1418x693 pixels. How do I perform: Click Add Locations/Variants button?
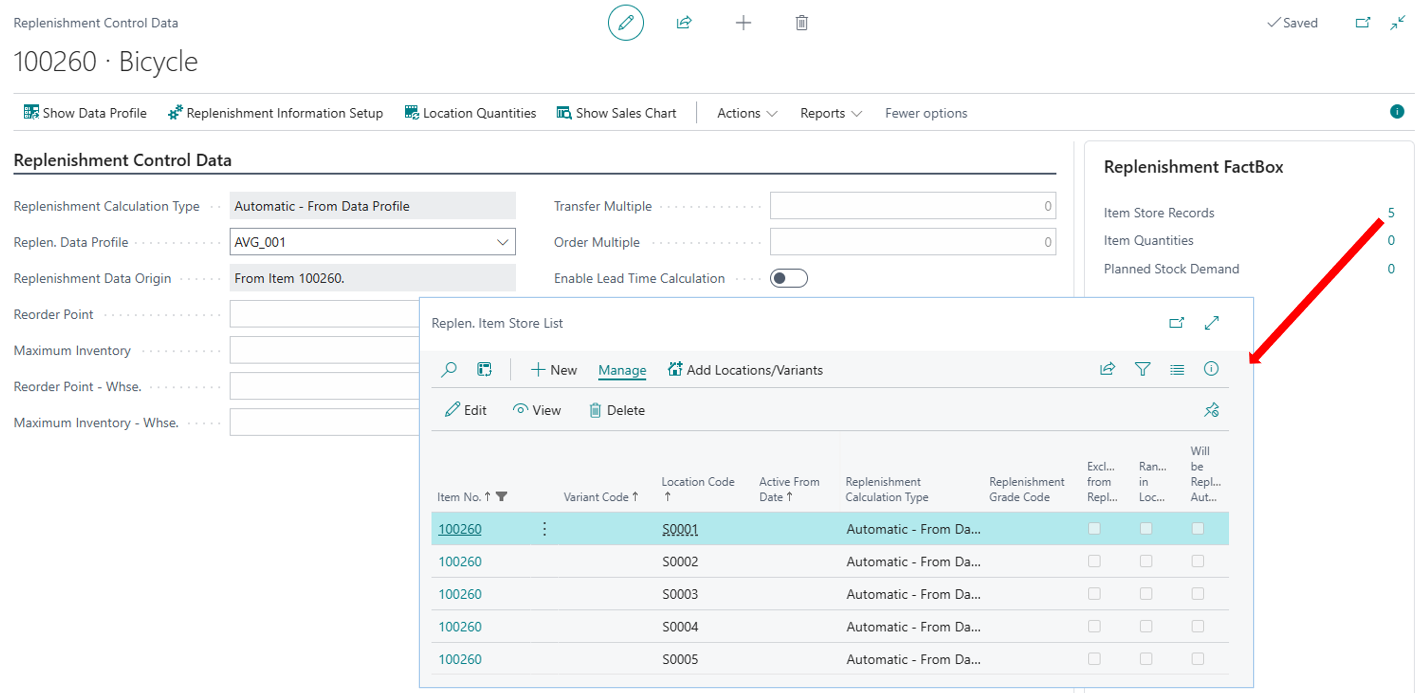pyautogui.click(x=745, y=370)
